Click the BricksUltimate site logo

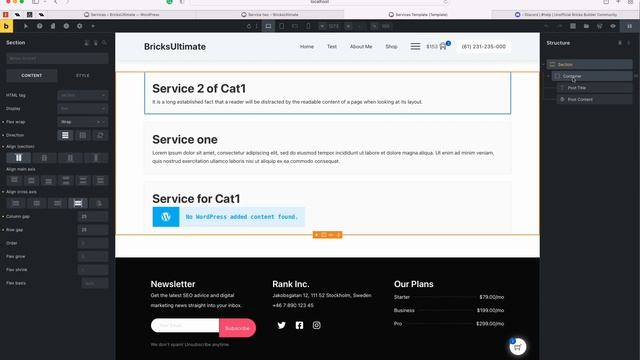pos(175,47)
